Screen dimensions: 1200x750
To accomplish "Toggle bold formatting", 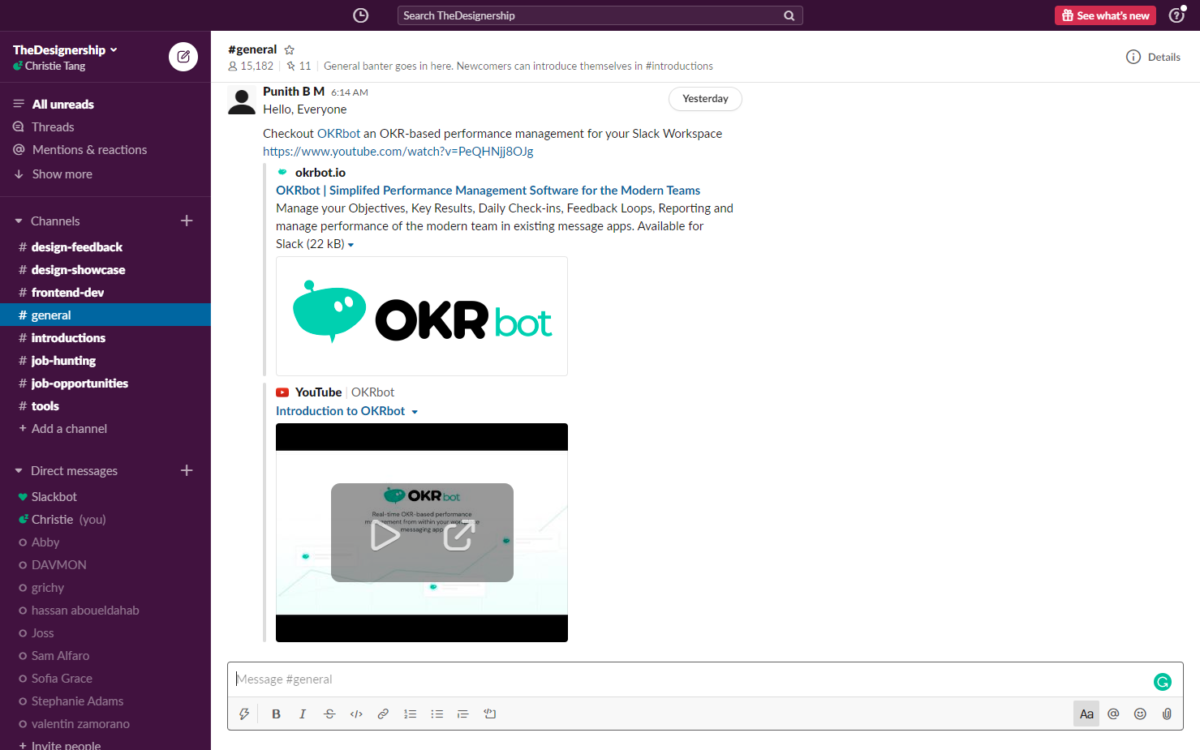I will pyautogui.click(x=276, y=714).
